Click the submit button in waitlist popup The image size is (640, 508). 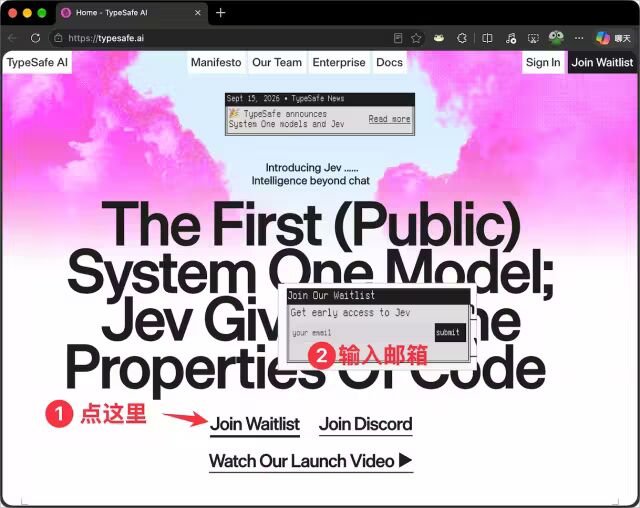click(450, 332)
